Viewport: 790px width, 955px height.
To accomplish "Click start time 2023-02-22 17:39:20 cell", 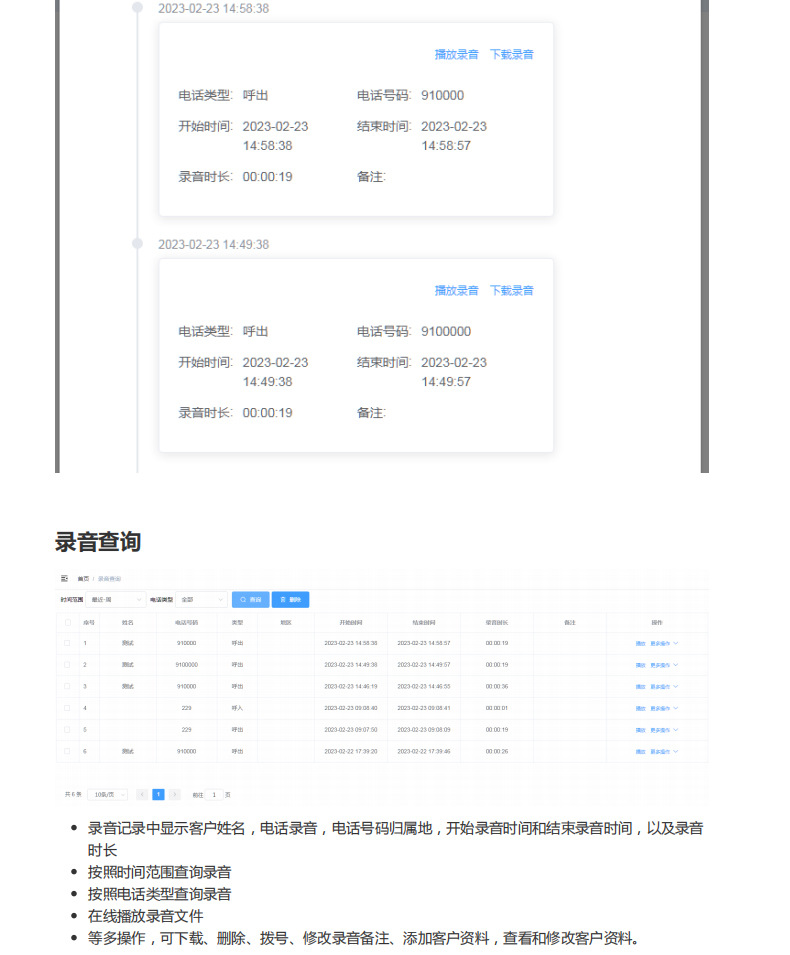I will click(x=351, y=752).
